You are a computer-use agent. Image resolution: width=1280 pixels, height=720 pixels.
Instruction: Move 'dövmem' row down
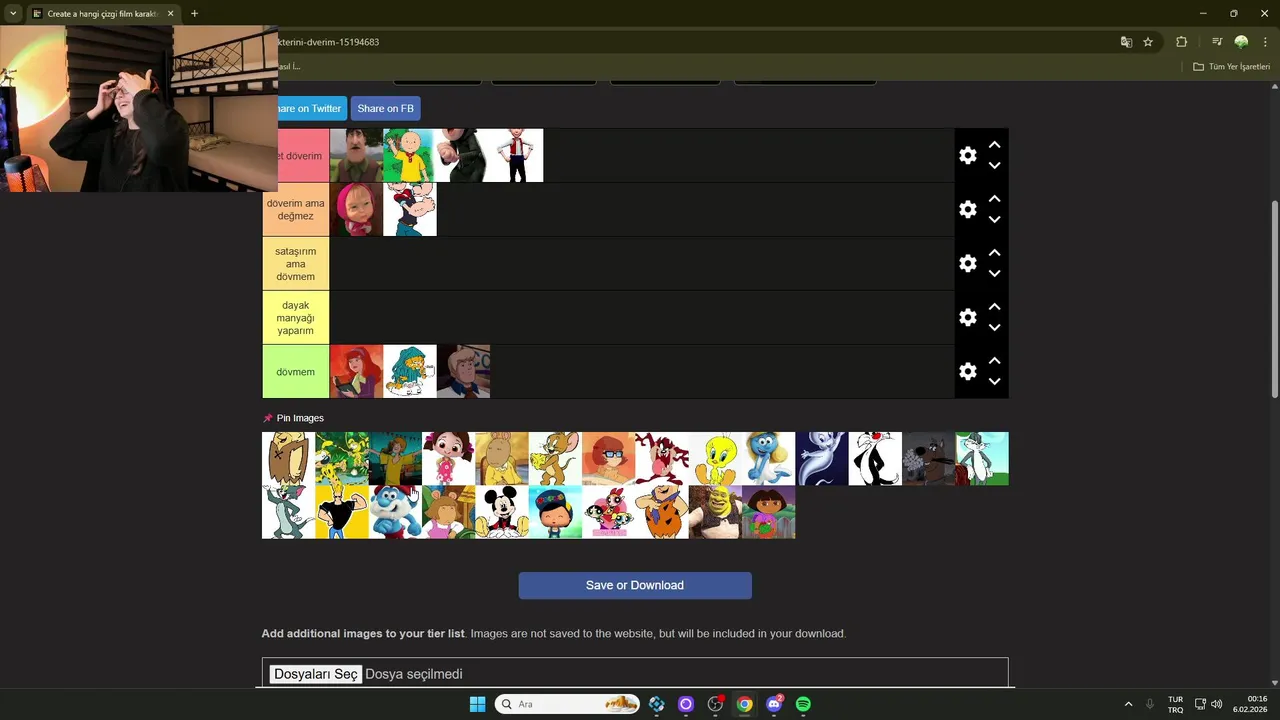(994, 382)
